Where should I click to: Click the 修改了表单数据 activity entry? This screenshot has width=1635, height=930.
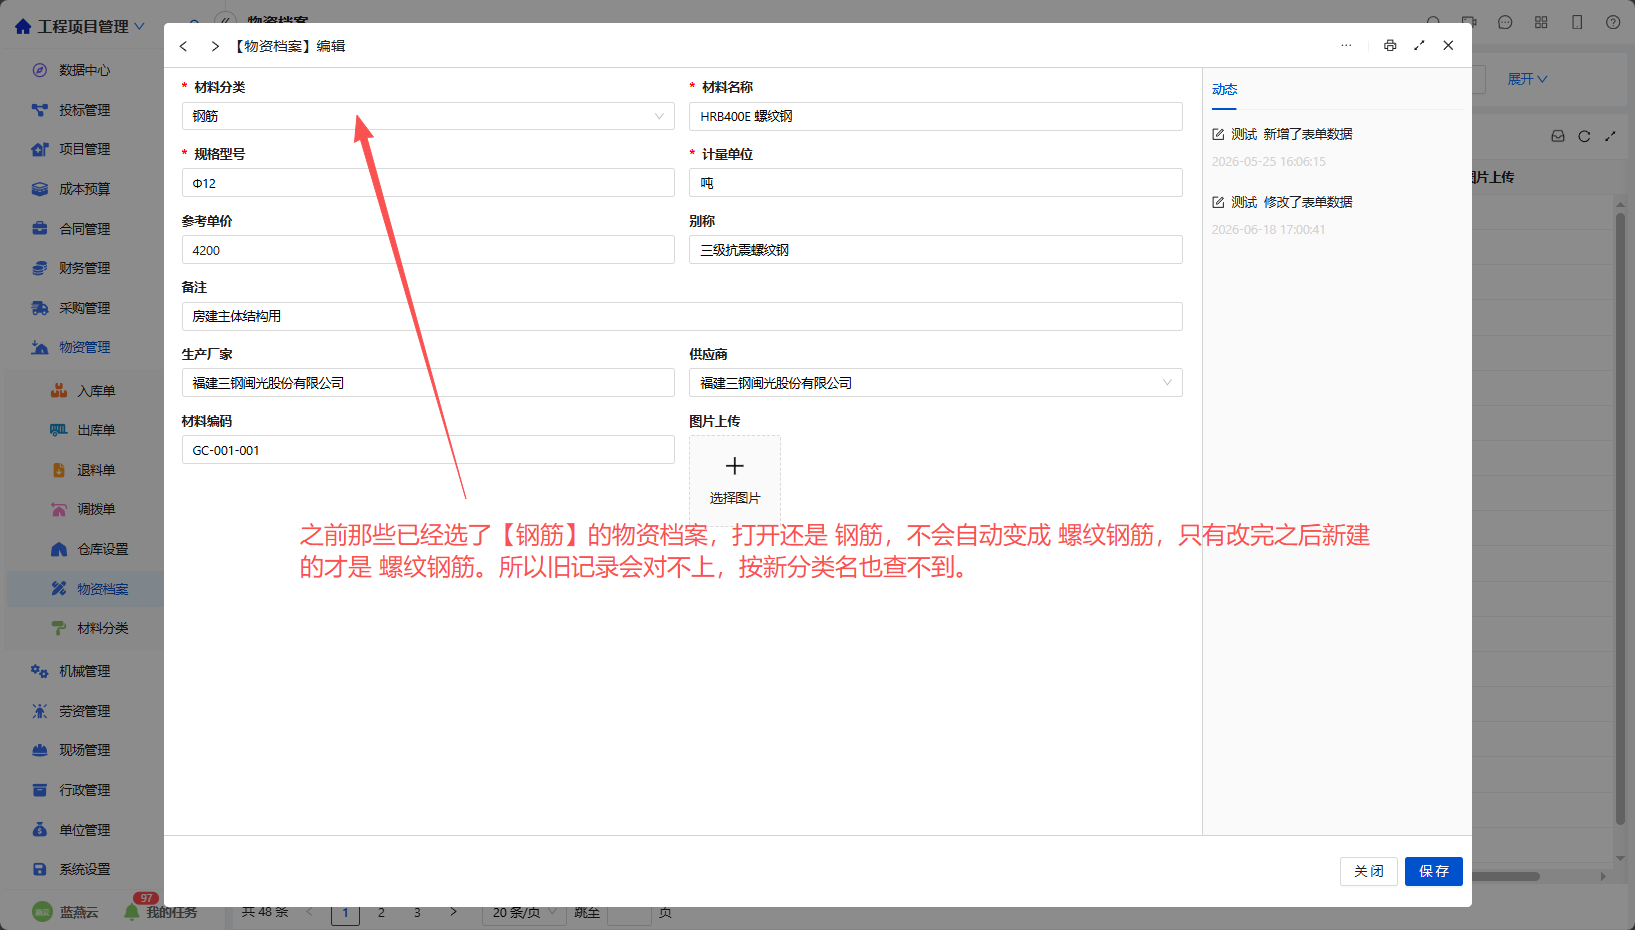tap(1307, 202)
